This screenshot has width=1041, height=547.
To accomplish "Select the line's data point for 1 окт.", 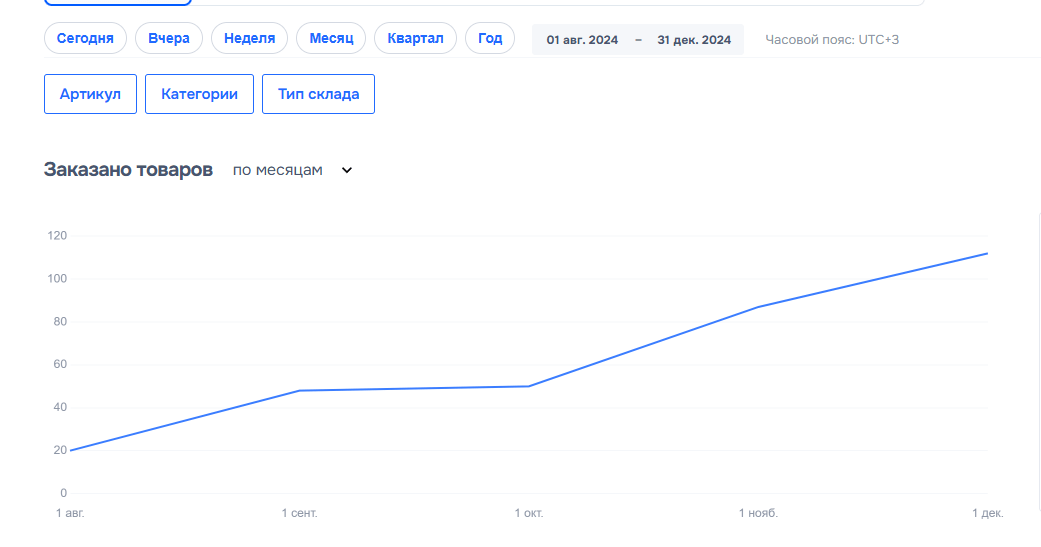I will pyautogui.click(x=528, y=386).
